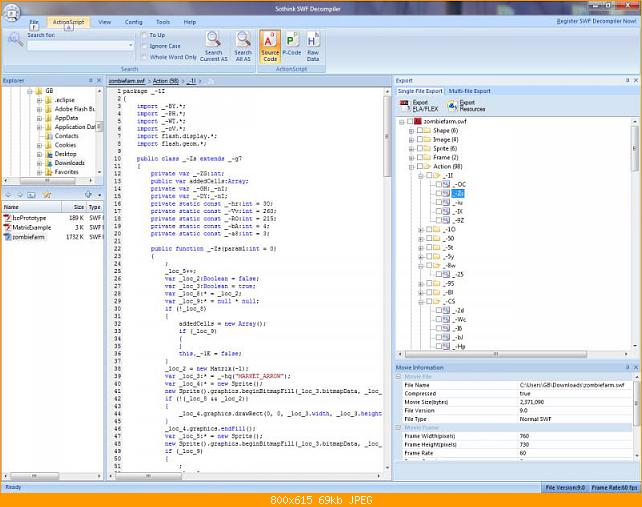Screen dimensions: 642x507
Task: Click the Register SWF Decompiler Now link
Action: 596,21
